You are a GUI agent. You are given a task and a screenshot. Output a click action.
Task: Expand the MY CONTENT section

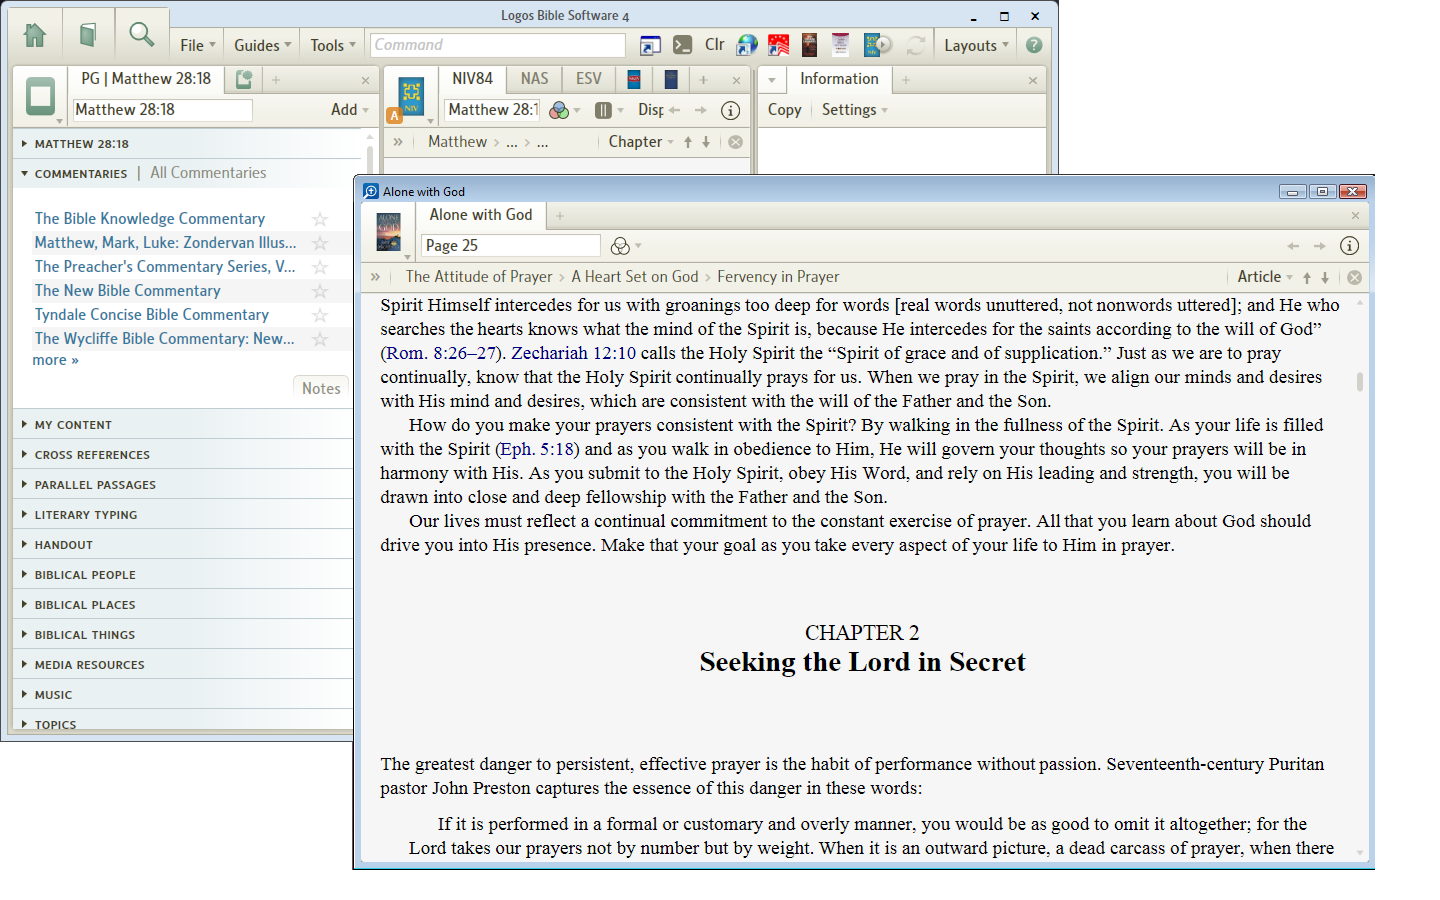click(66, 425)
